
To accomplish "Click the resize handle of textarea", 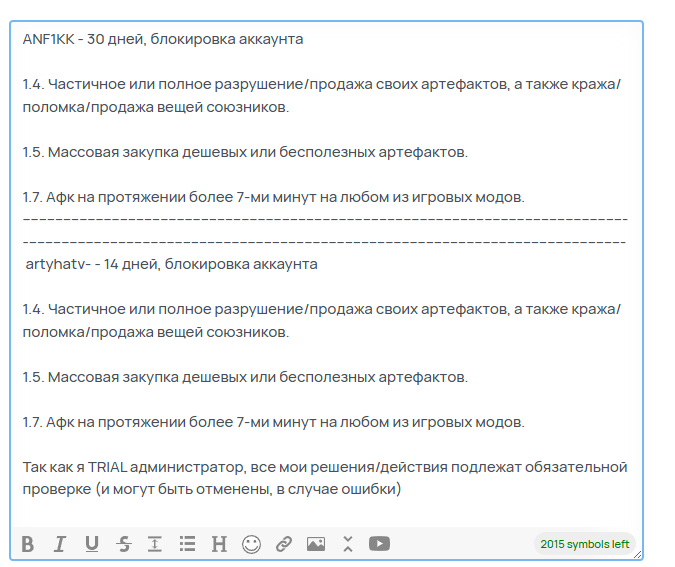I will click(x=638, y=555).
